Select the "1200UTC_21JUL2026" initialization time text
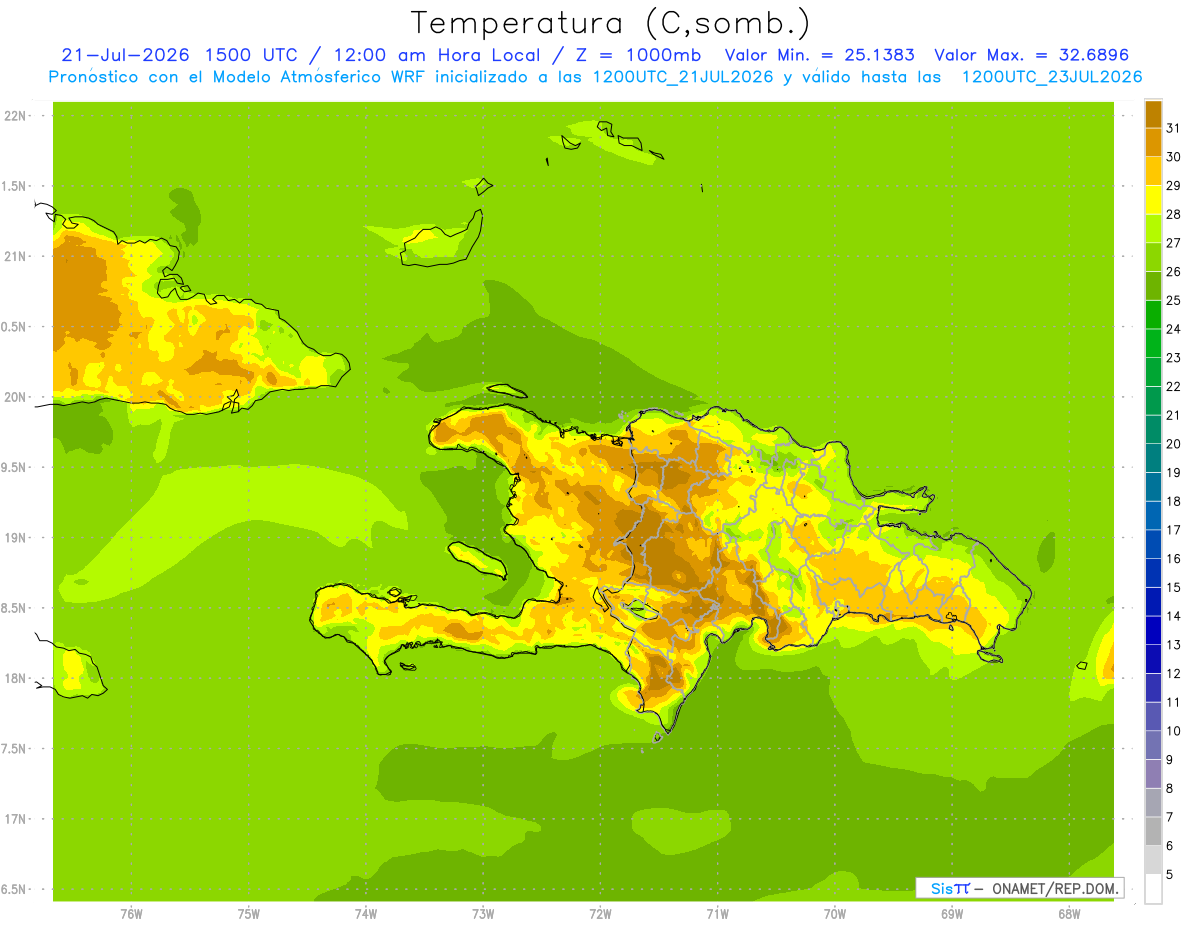Viewport: 1200px width, 927px height. click(679, 77)
